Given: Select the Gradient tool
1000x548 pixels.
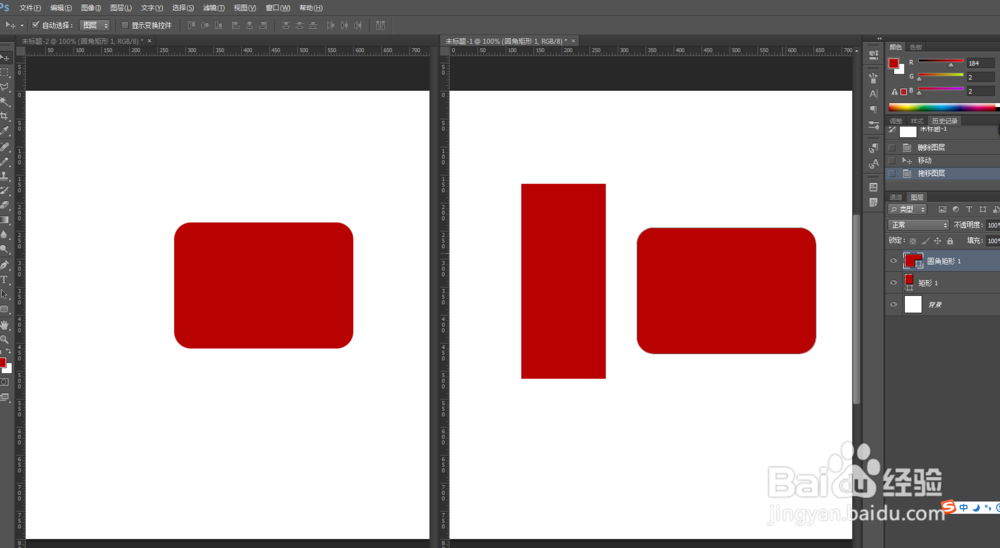Looking at the screenshot, I should pyautogui.click(x=5, y=220).
